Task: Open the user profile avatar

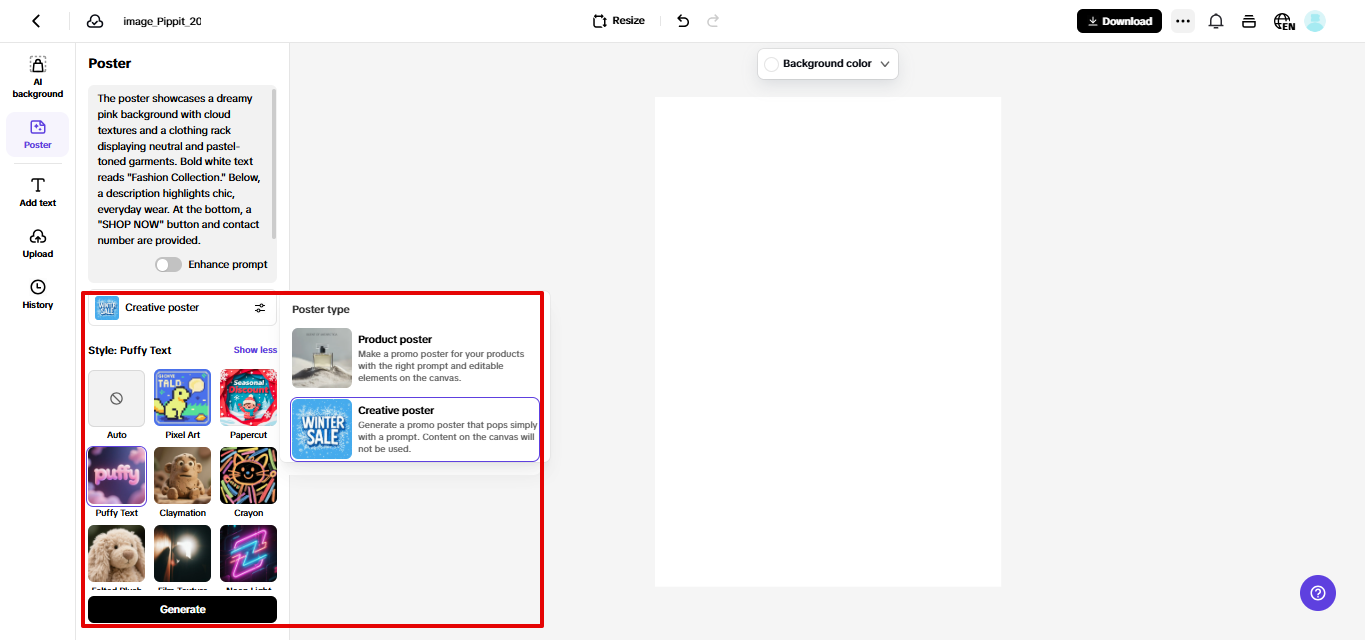Action: pos(1315,21)
